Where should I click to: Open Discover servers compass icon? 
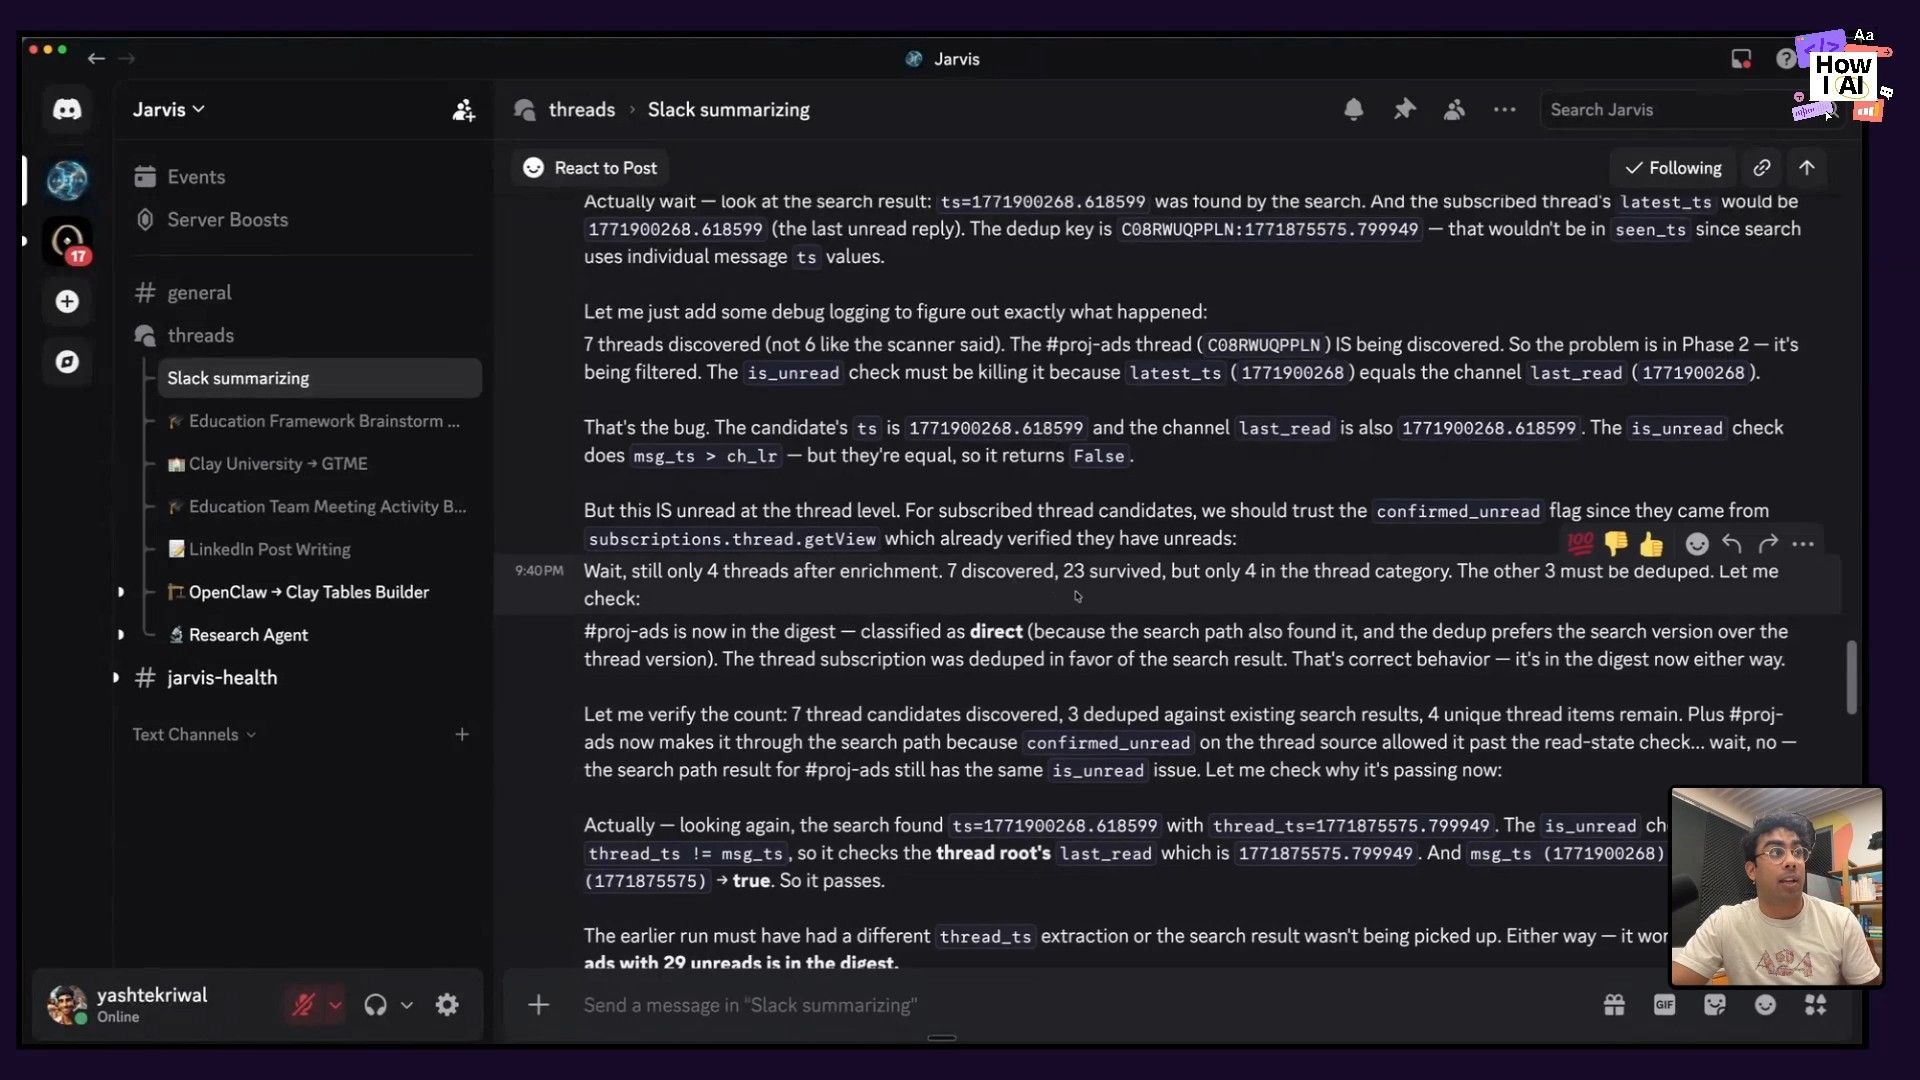[x=67, y=361]
